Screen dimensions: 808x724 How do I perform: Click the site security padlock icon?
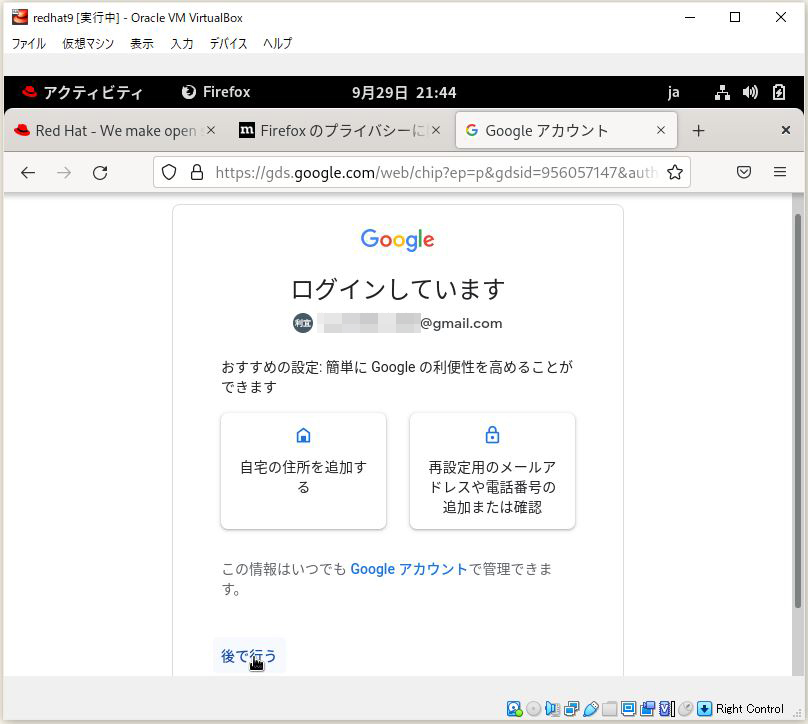[197, 172]
